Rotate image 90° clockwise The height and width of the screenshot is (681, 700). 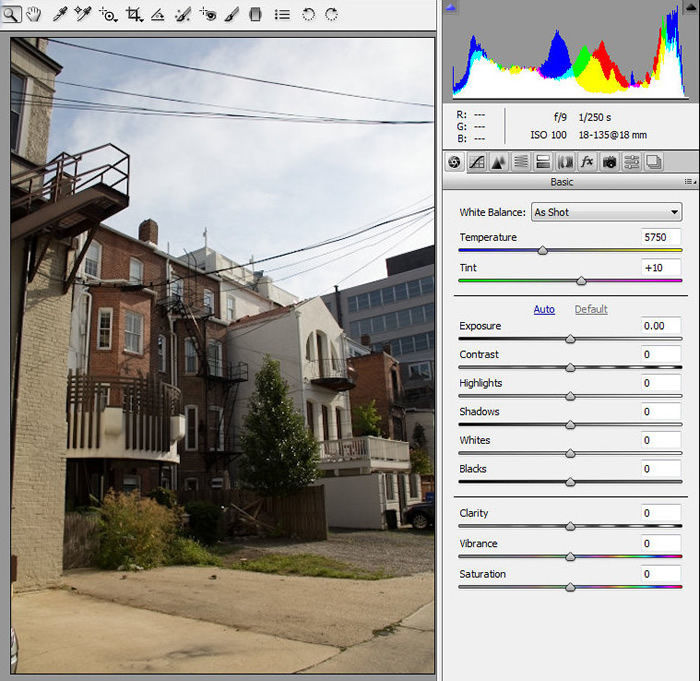pos(331,14)
